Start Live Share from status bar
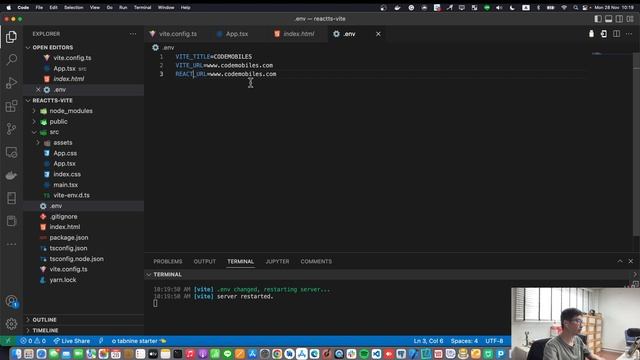The height and width of the screenshot is (360, 640). point(71,341)
